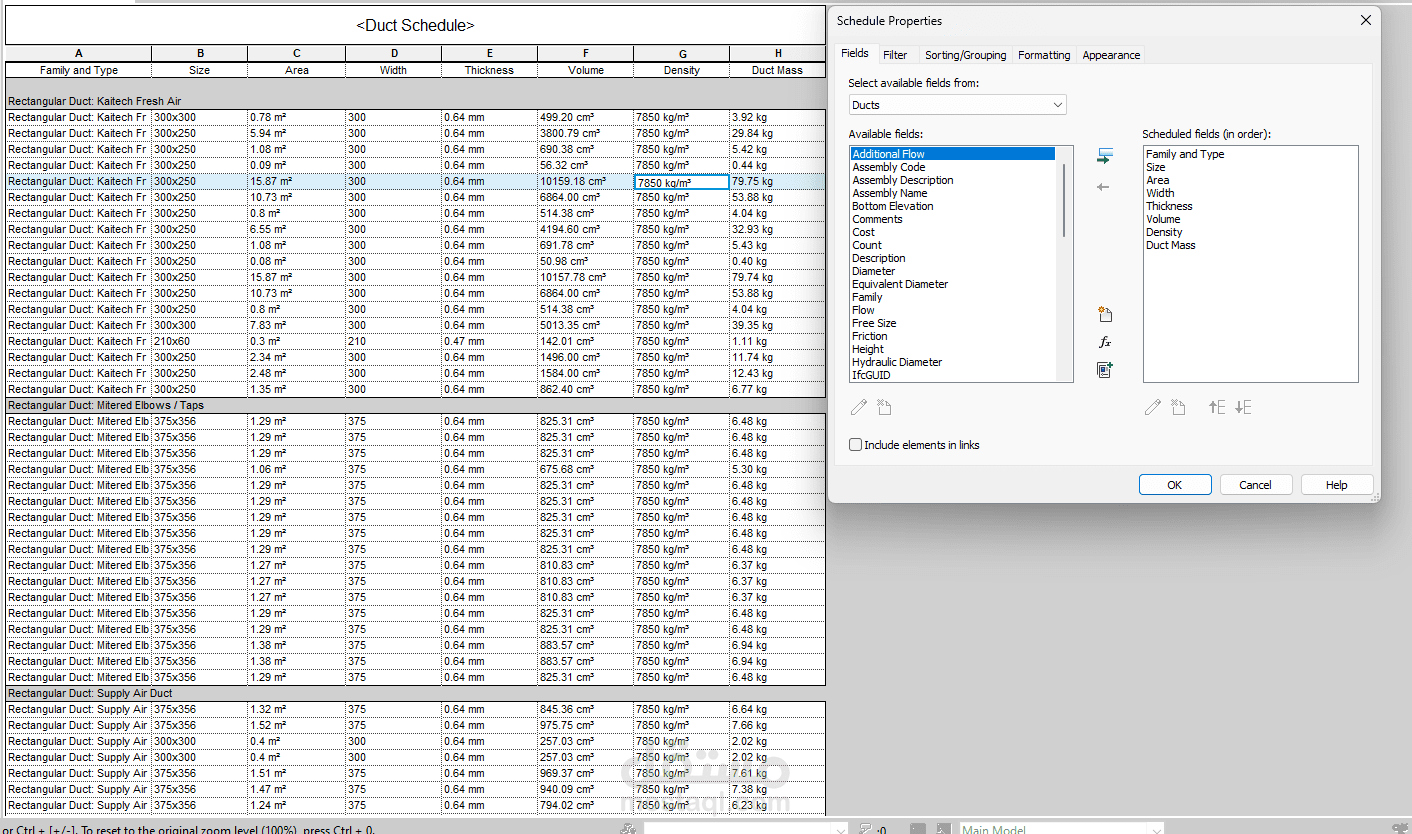The height and width of the screenshot is (834, 1412).
Task: Enable Include elements in links checkbox
Action: click(855, 445)
